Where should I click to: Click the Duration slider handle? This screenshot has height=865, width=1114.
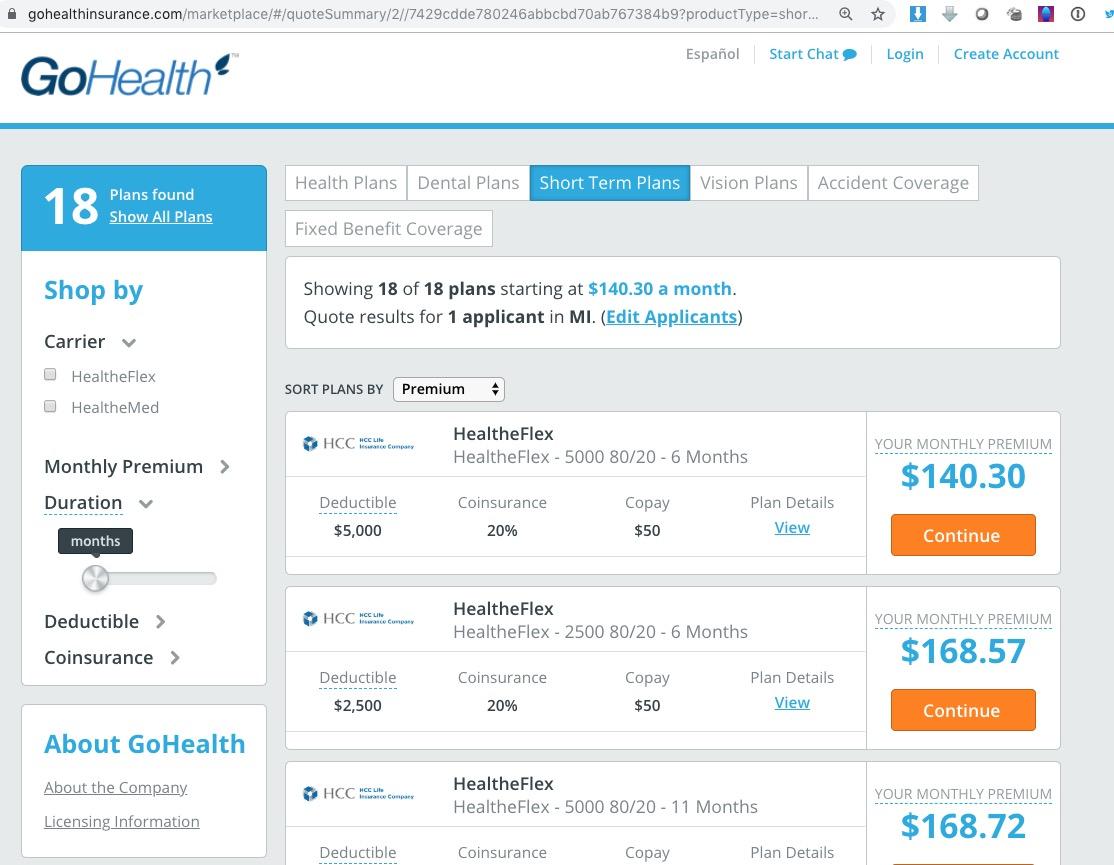pyautogui.click(x=95, y=578)
